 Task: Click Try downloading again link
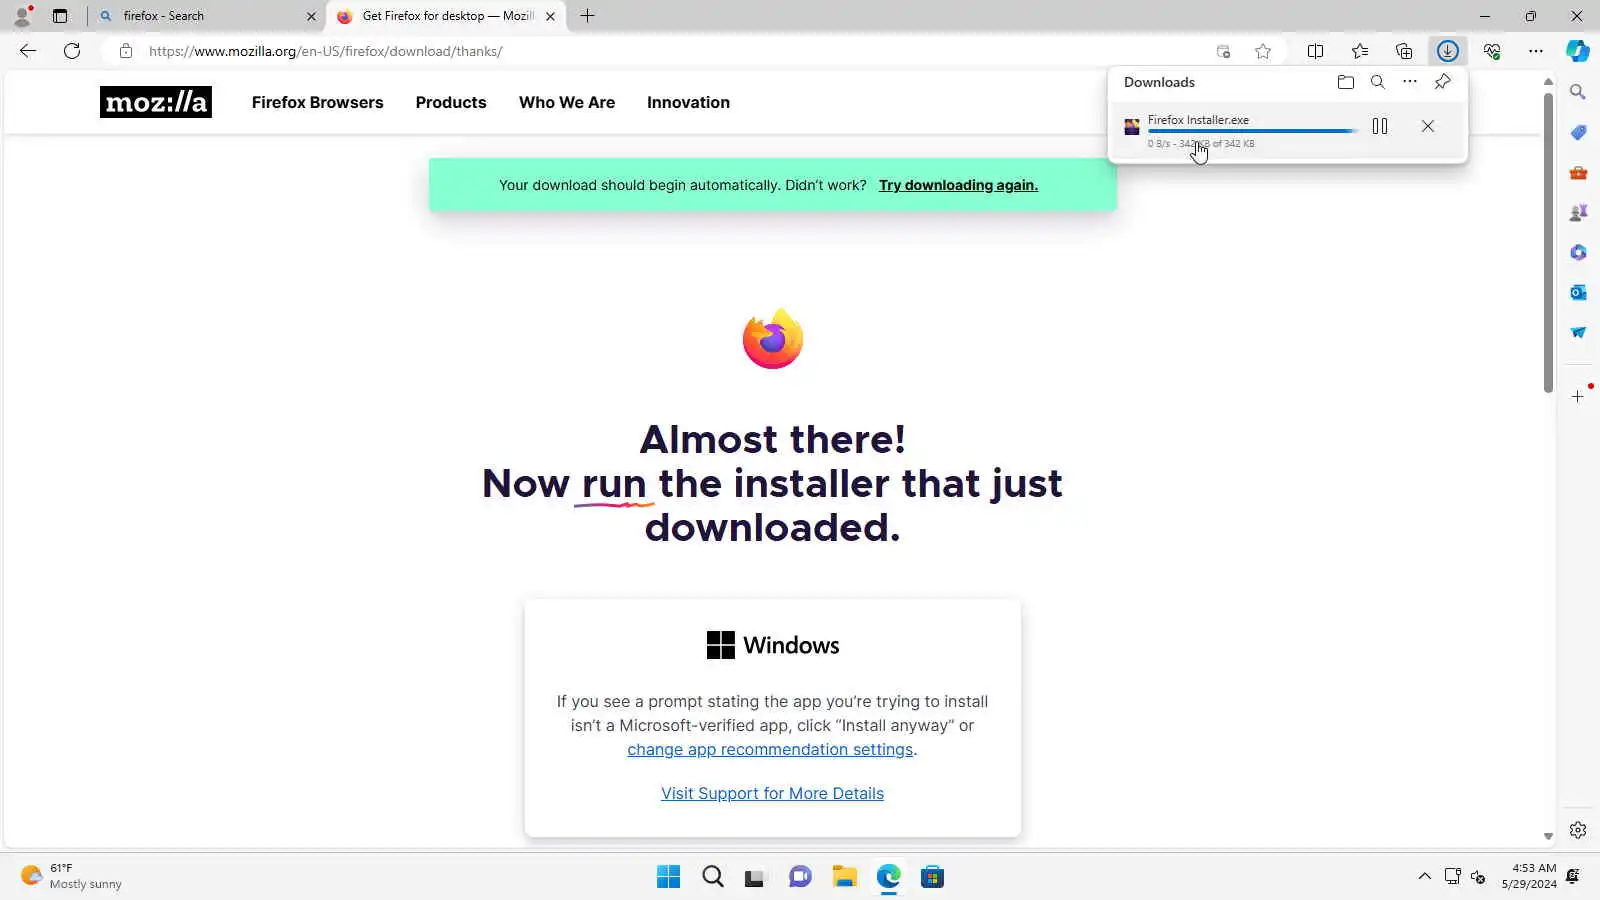point(958,185)
